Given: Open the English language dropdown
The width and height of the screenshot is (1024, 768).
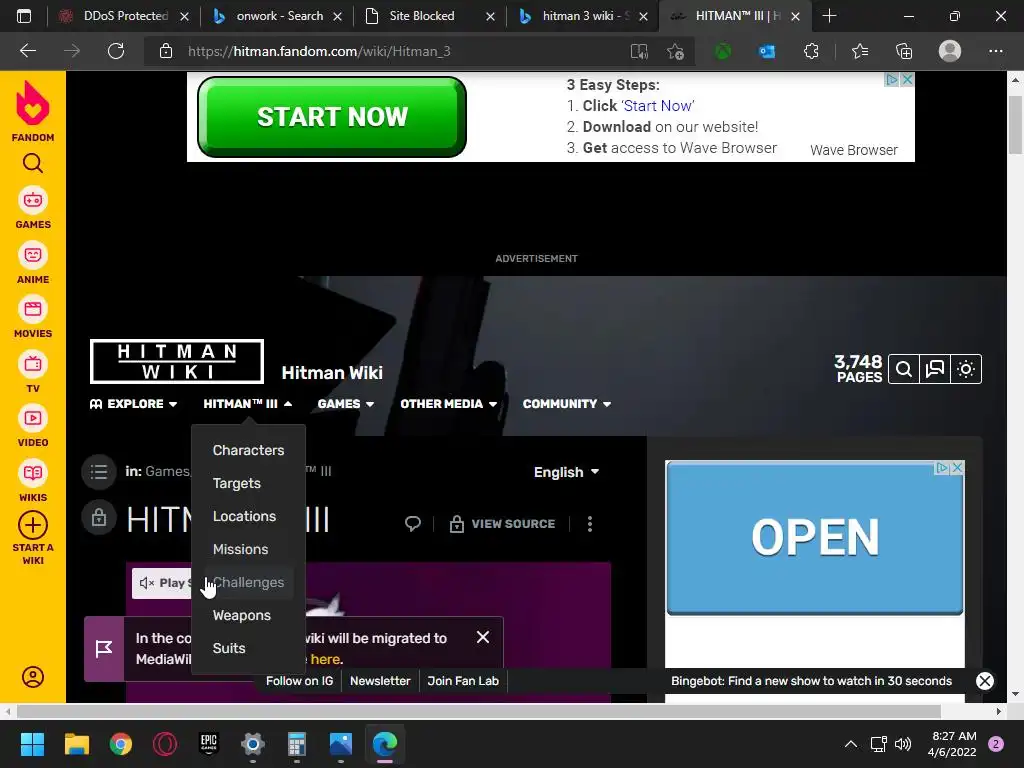Looking at the screenshot, I should pyautogui.click(x=566, y=472).
